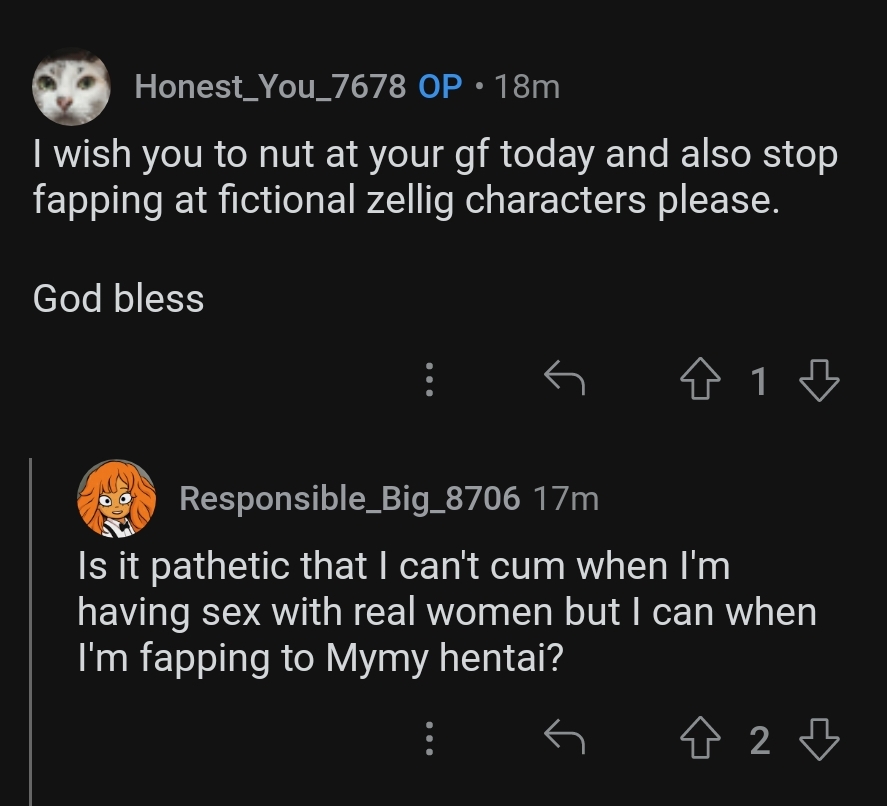Click reply arrow on Responsible_Big_8706's comment

[x=564, y=738]
